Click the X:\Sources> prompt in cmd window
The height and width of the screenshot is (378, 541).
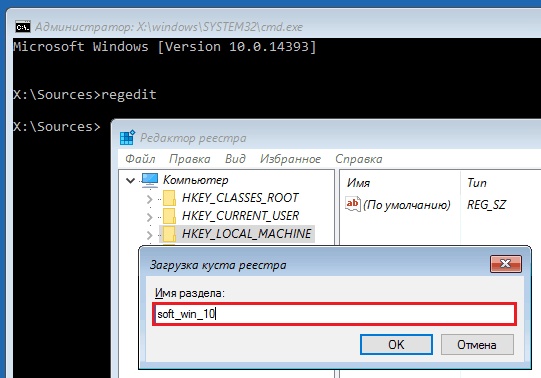tap(57, 127)
